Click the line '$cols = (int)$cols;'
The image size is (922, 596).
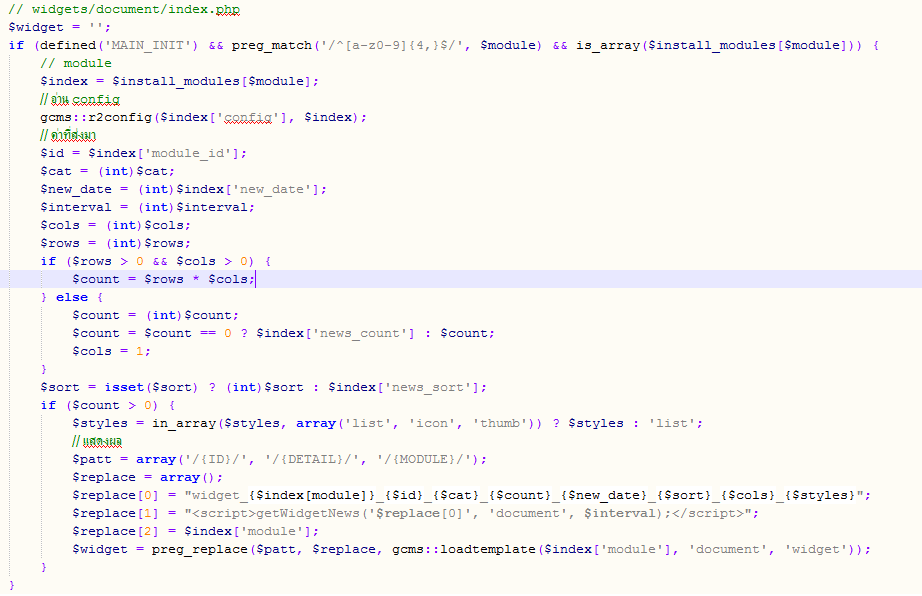point(115,226)
